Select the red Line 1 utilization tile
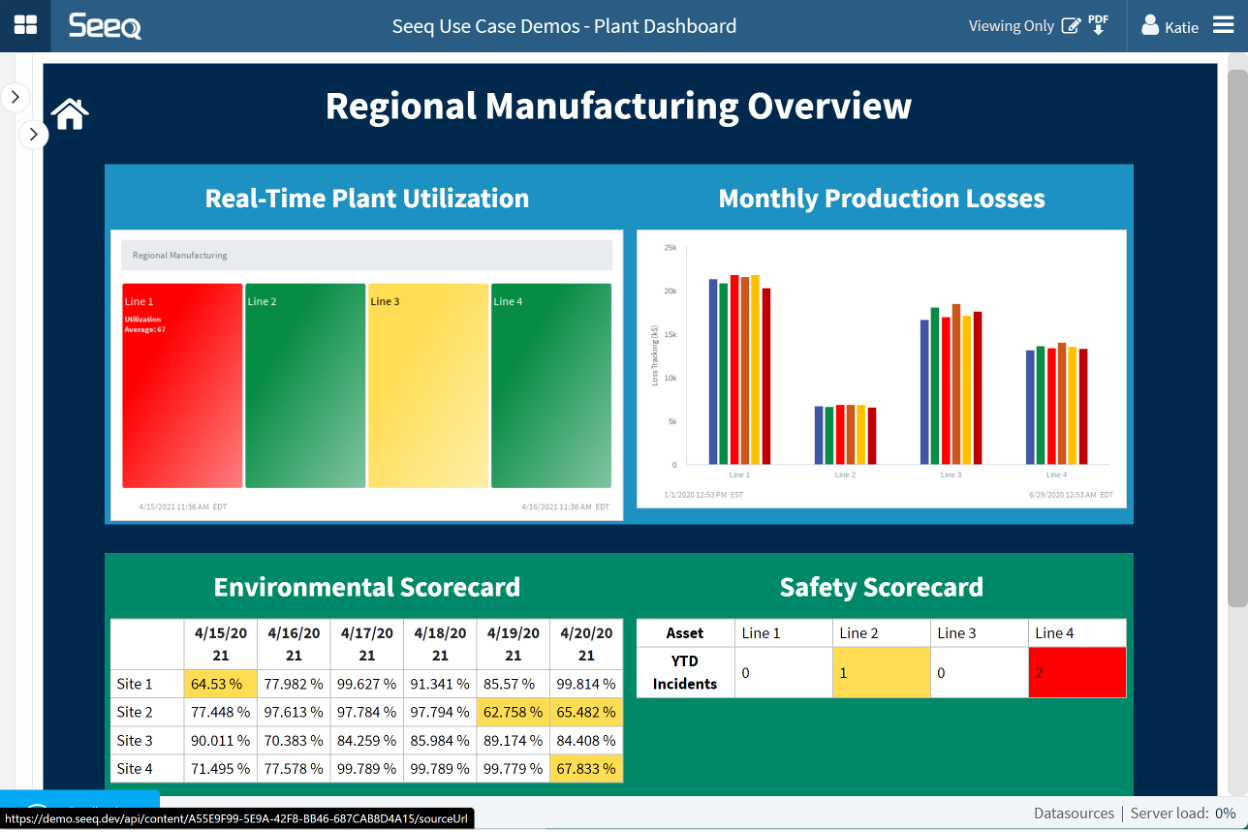The width and height of the screenshot is (1248, 832). click(x=182, y=385)
